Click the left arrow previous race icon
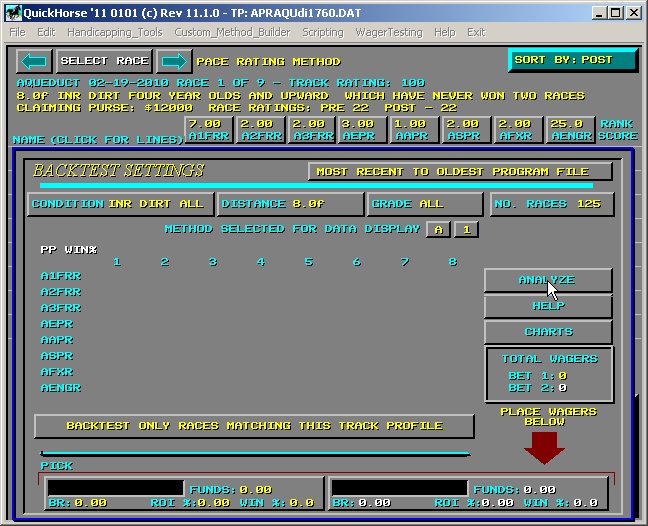 pos(33,61)
